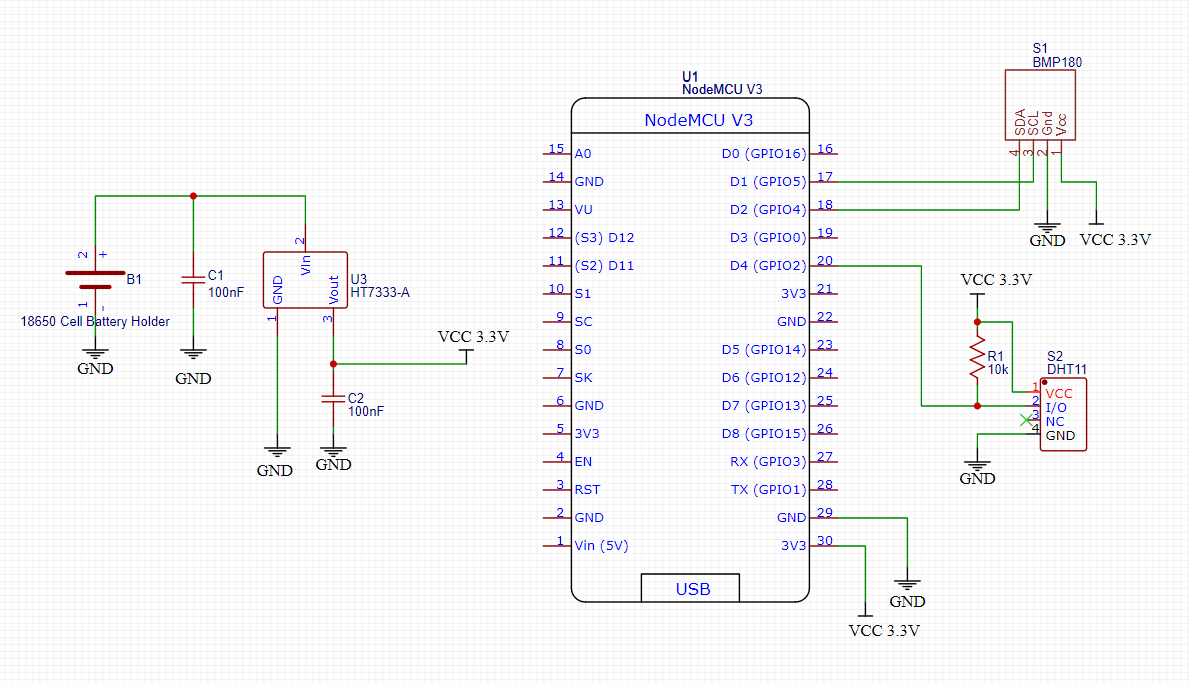Click the SCL pin label on BMP180
1189x683 pixels.
(1034, 124)
